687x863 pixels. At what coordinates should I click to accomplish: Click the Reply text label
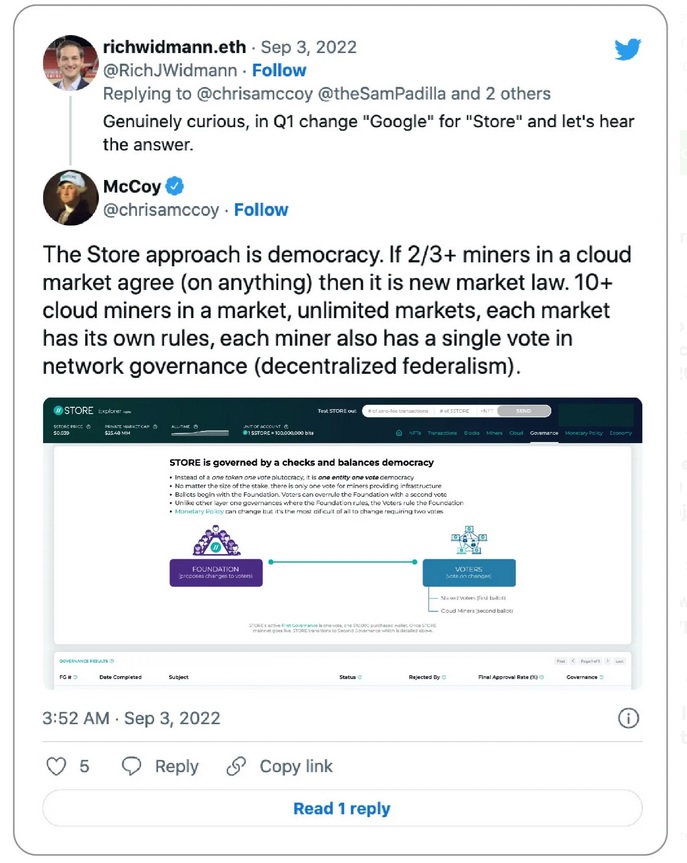click(x=177, y=766)
